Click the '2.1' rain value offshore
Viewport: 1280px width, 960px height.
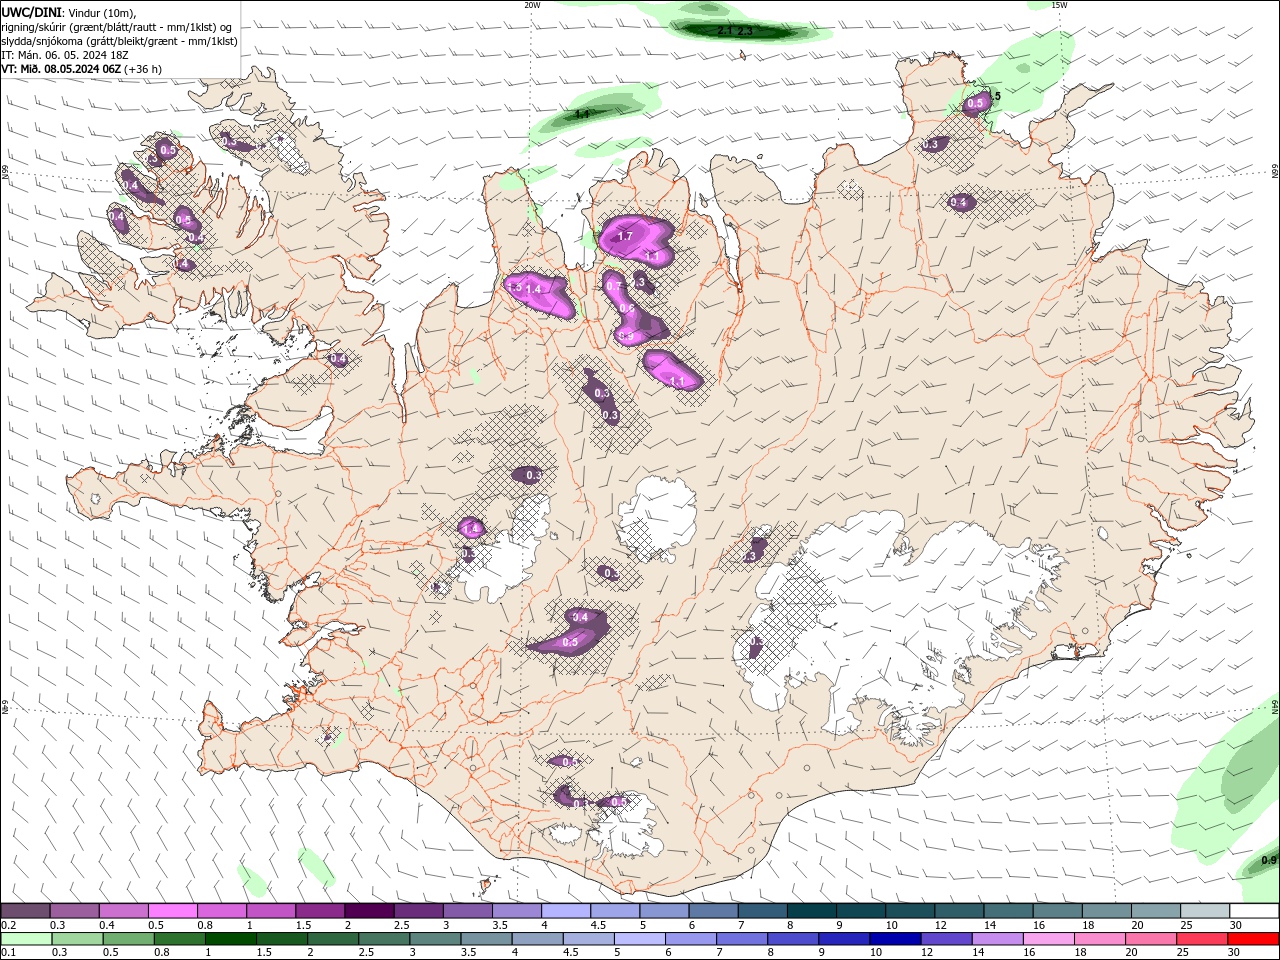click(726, 31)
